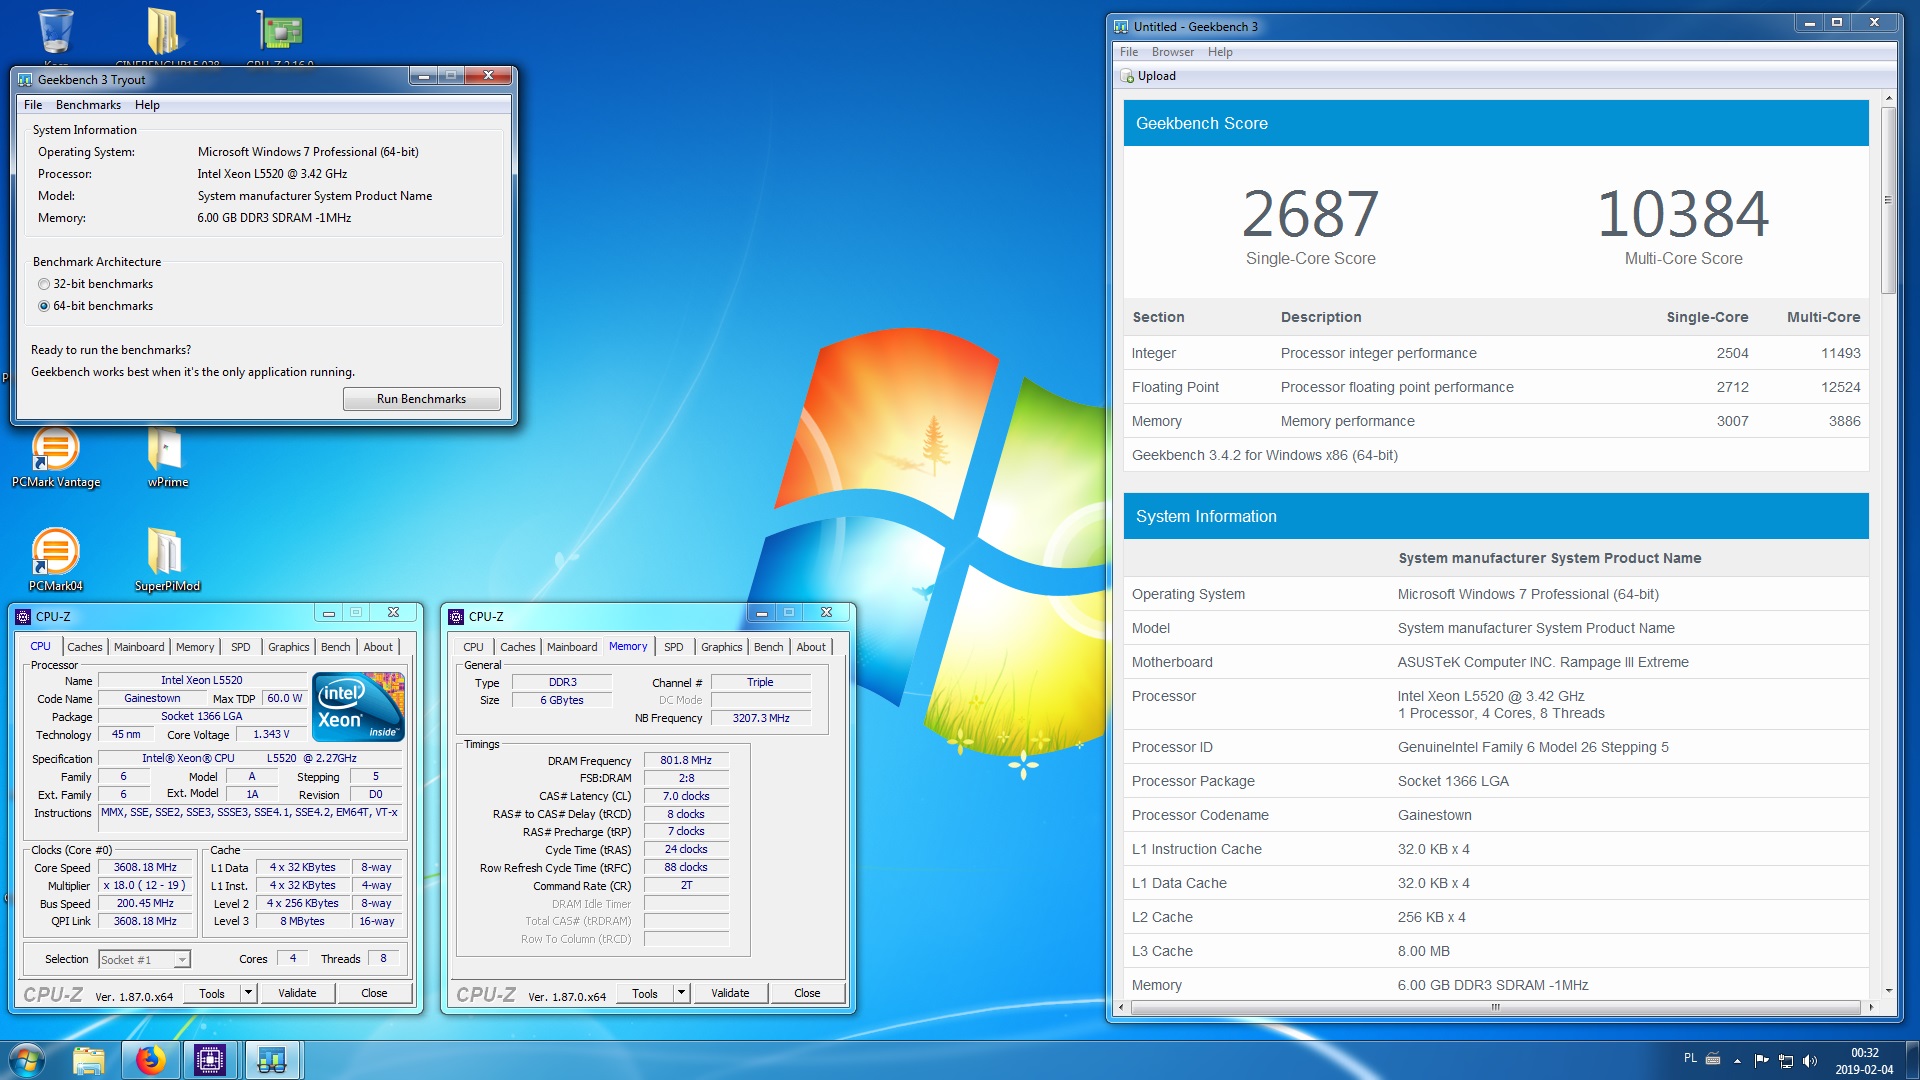Click Single-Core Score value 2687
This screenshot has width=1920, height=1080.
[1310, 214]
